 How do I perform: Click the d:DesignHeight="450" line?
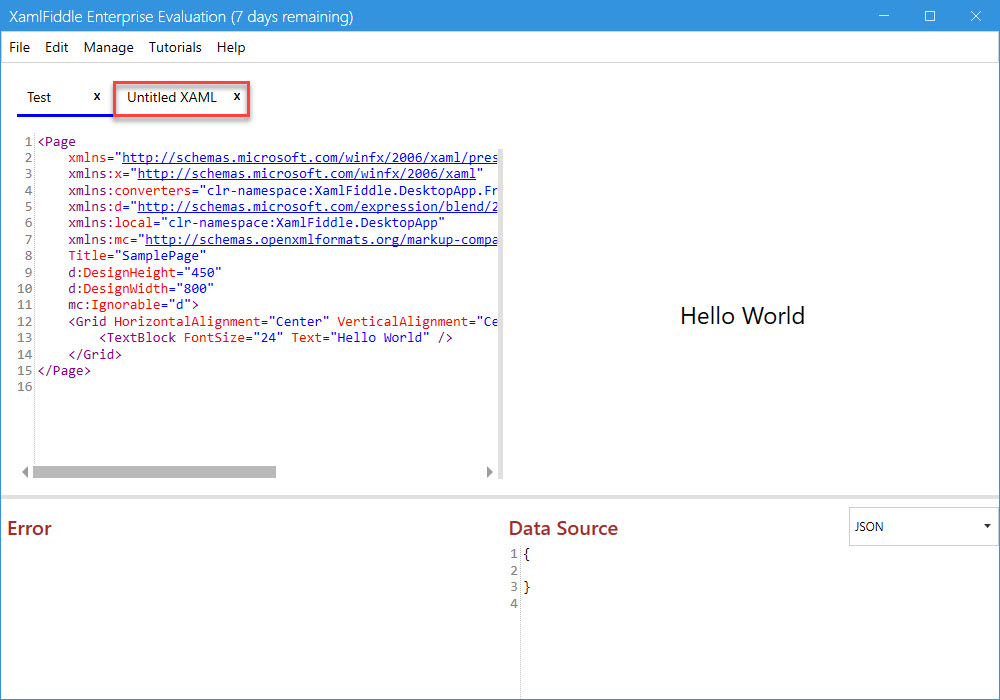(x=145, y=272)
